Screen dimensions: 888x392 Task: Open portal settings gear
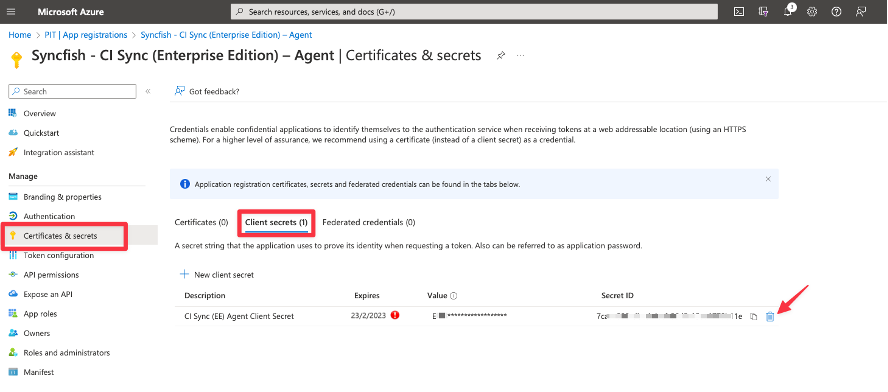812,11
